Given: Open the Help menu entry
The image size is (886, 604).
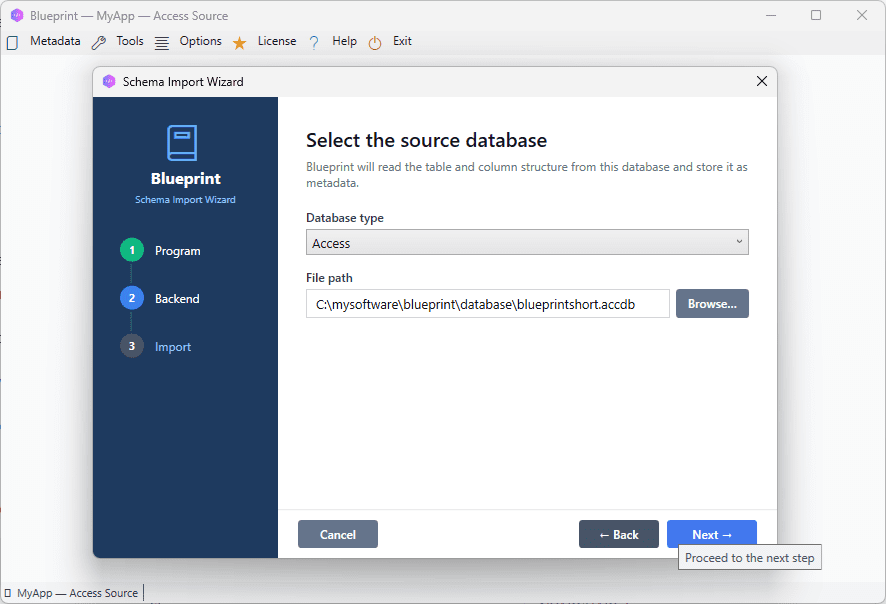Looking at the screenshot, I should point(344,41).
